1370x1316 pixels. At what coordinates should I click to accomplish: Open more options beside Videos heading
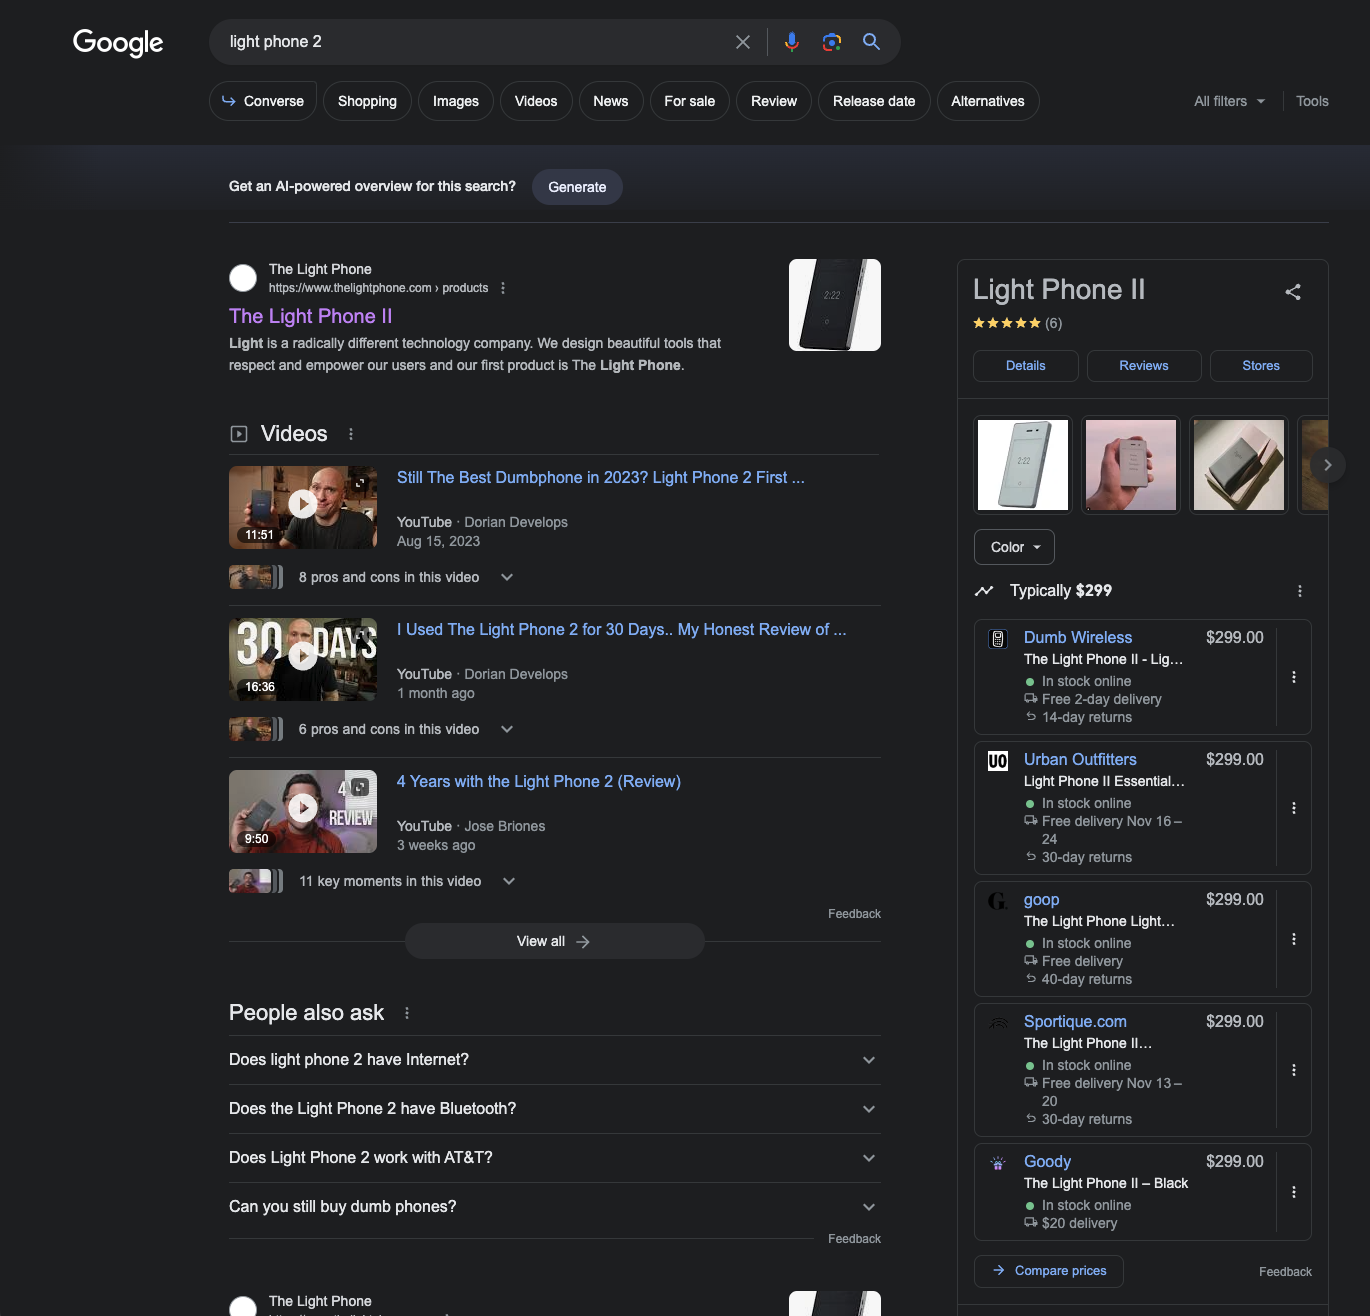(350, 434)
